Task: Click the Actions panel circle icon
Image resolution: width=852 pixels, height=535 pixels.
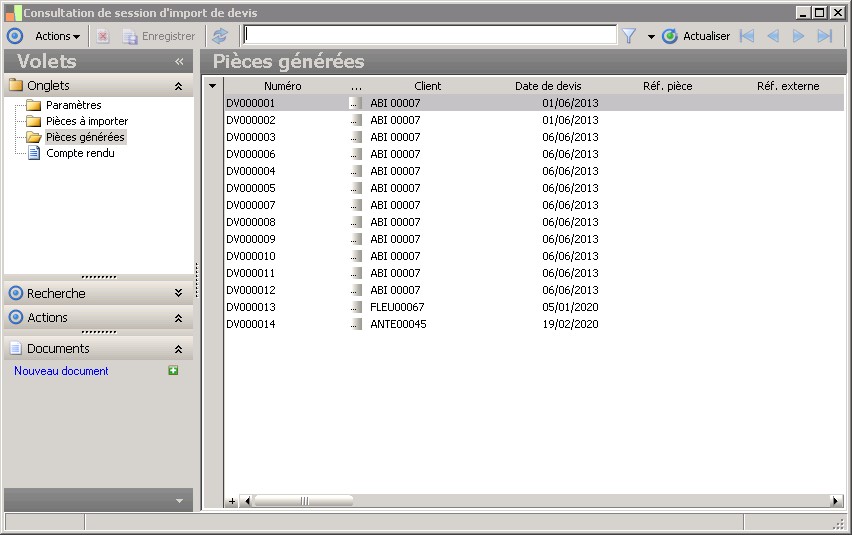Action: 16,317
